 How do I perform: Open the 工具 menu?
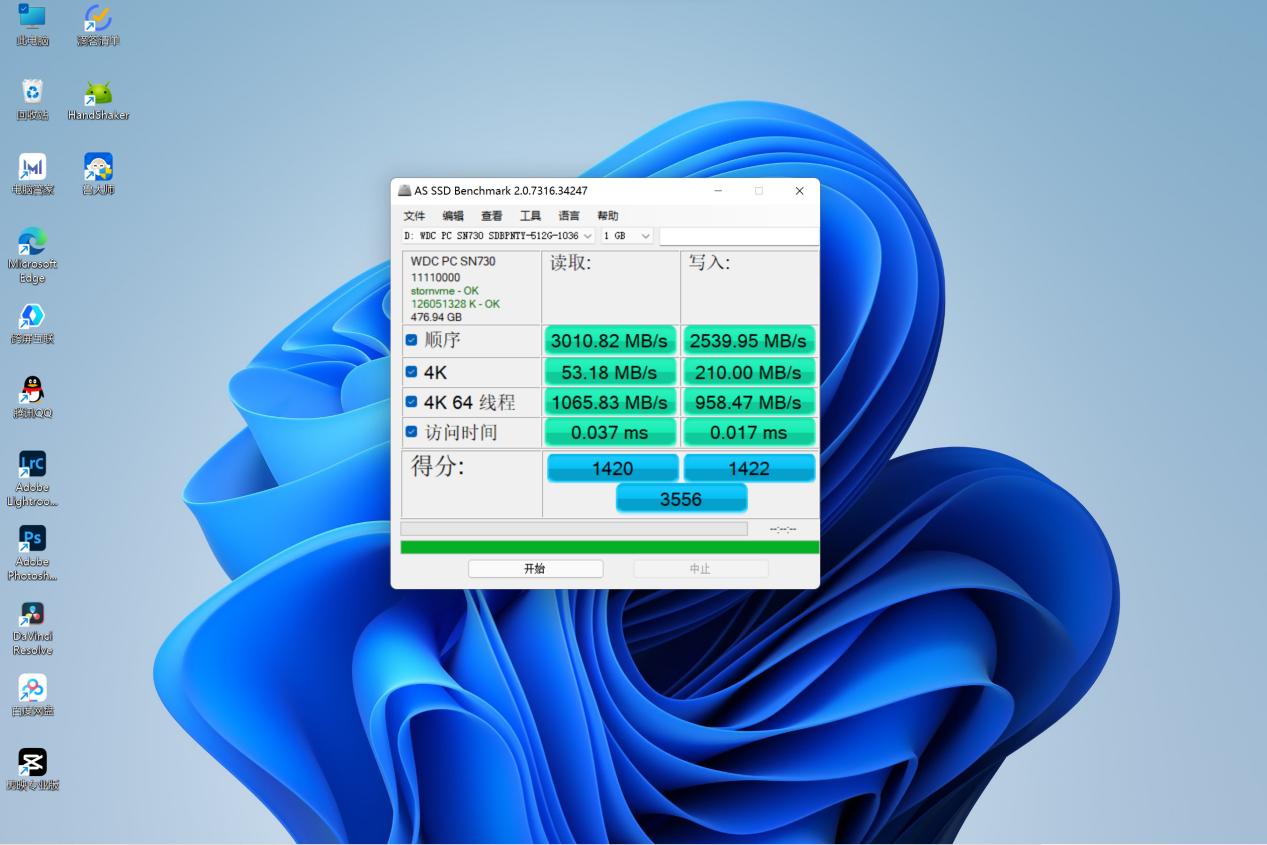pos(530,215)
